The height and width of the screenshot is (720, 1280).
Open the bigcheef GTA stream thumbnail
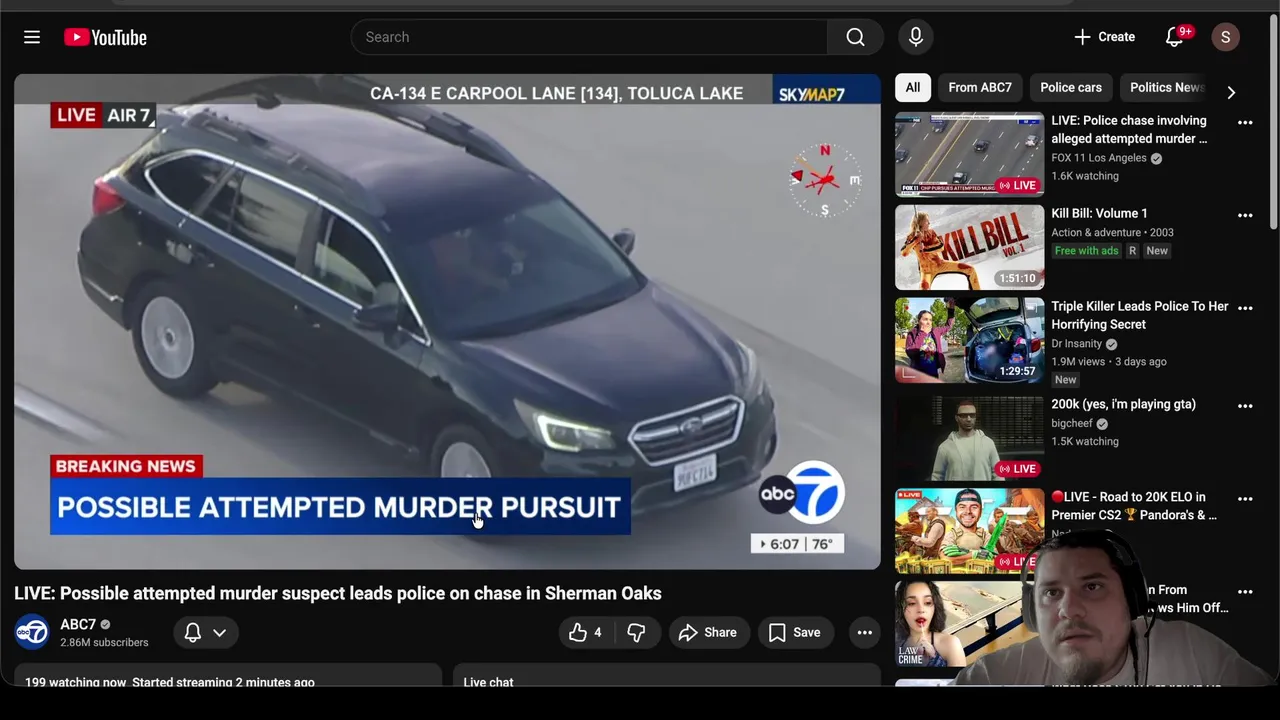969,438
